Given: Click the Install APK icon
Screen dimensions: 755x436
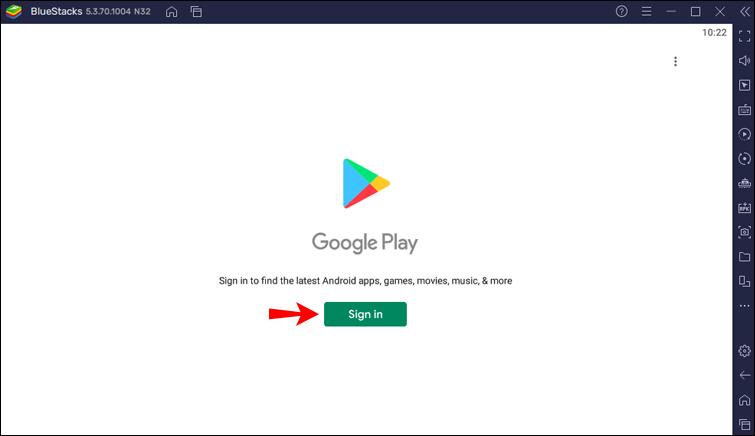Looking at the screenshot, I should click(x=744, y=208).
